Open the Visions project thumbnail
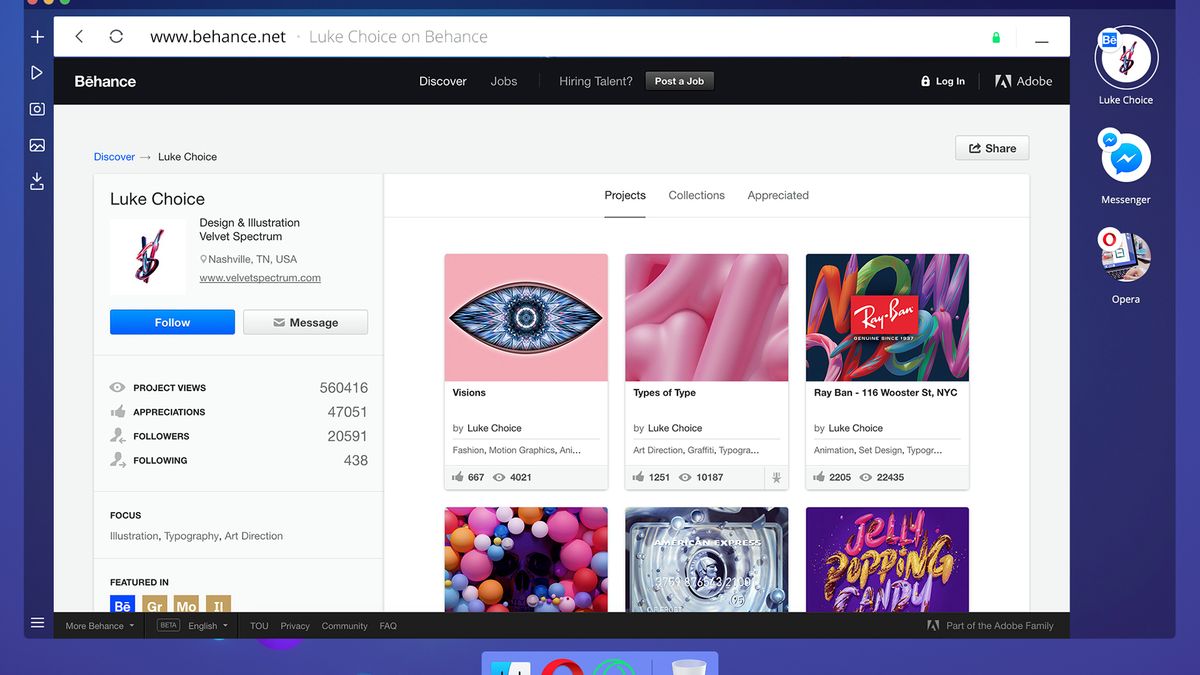This screenshot has height=675, width=1200. pos(526,318)
